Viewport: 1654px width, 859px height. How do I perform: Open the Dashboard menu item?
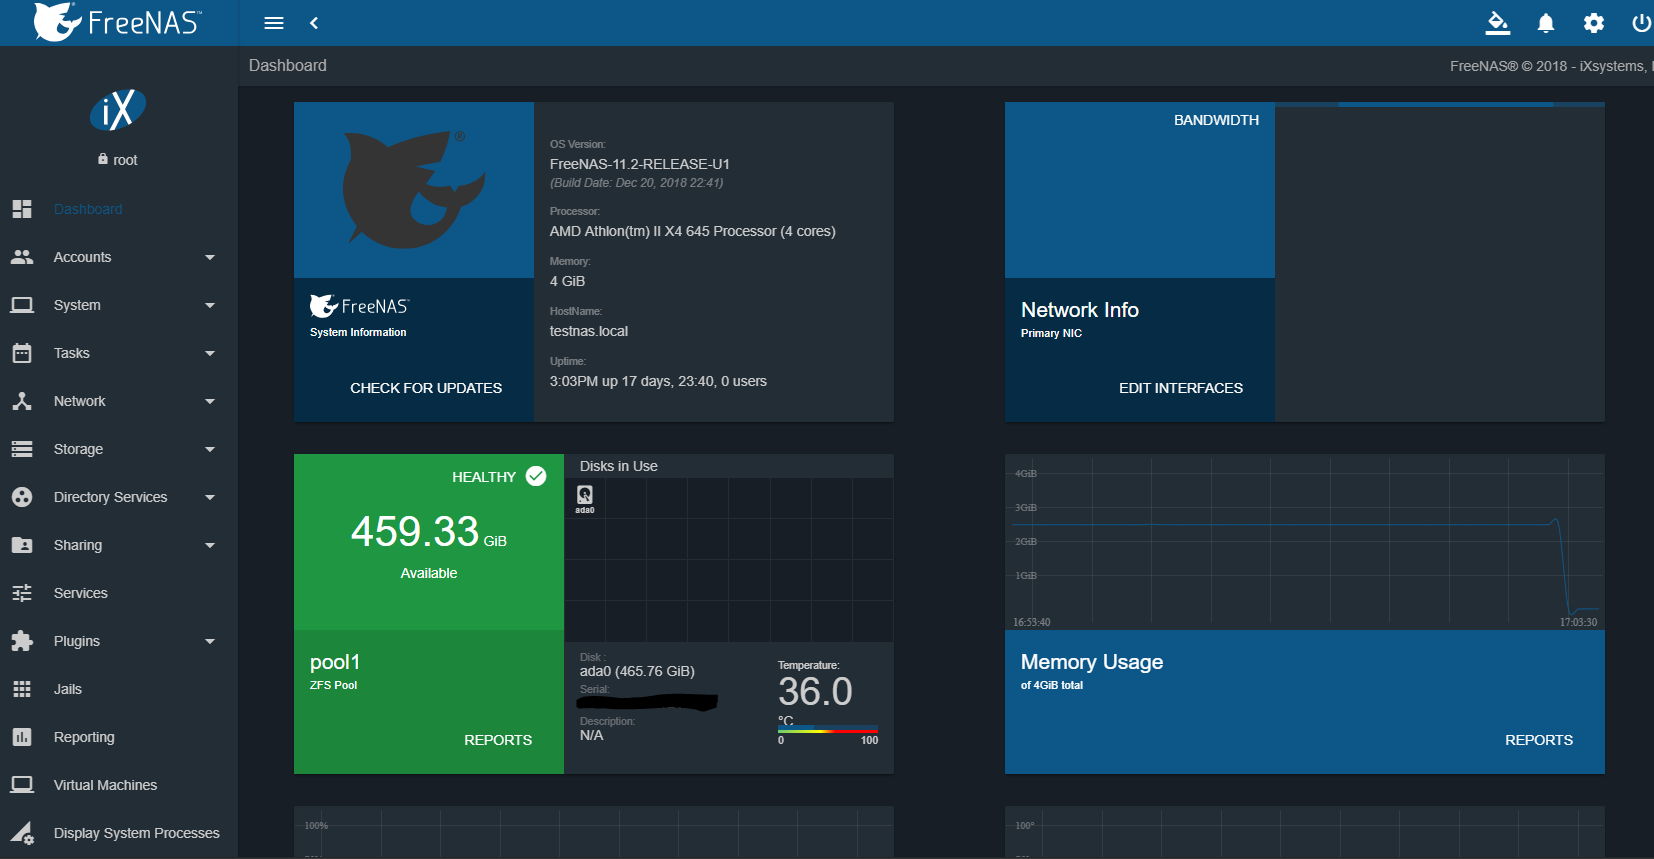[119, 209]
